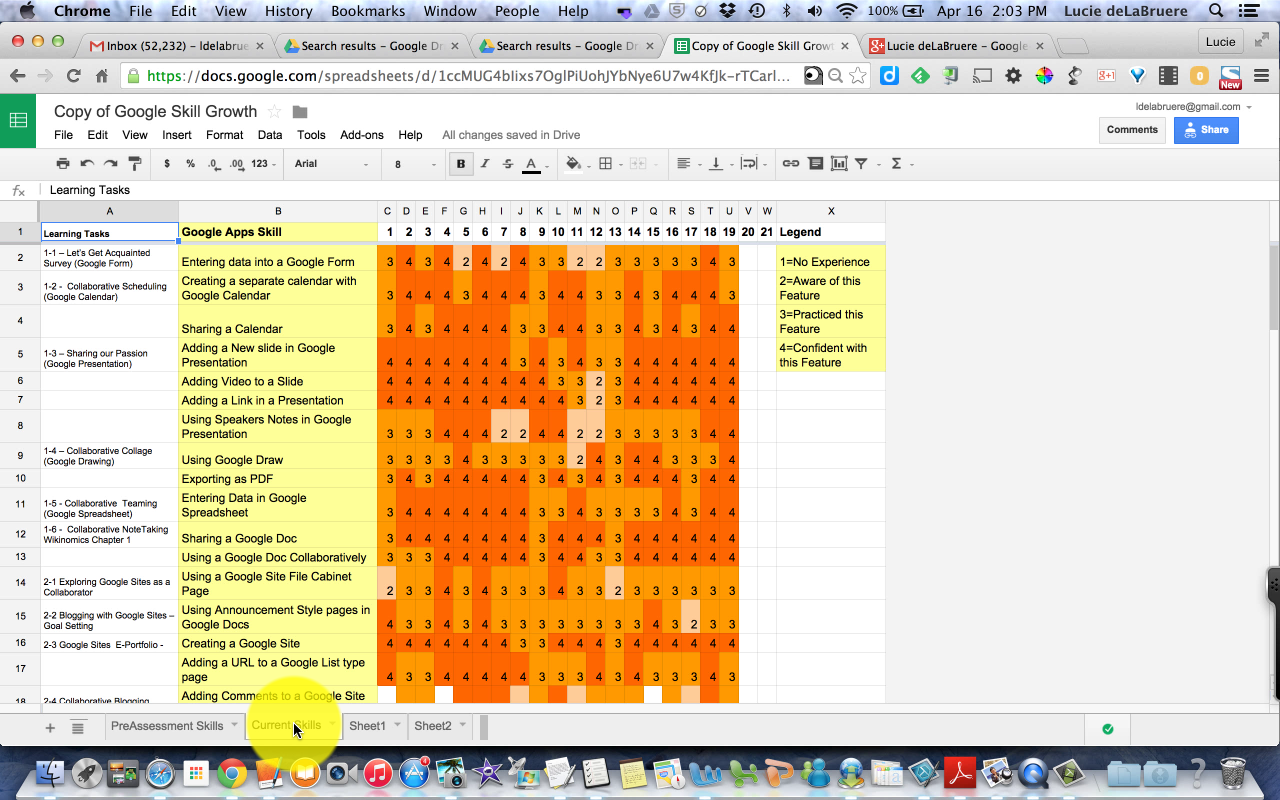Open iTunes from the Dock
Image resolution: width=1280 pixels, height=800 pixels.
tap(377, 772)
